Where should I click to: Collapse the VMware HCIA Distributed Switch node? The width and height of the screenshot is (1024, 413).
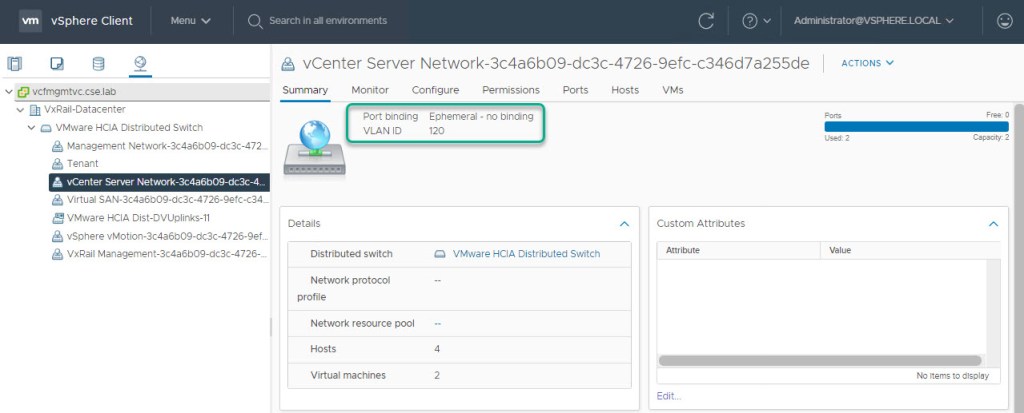click(x=31, y=127)
